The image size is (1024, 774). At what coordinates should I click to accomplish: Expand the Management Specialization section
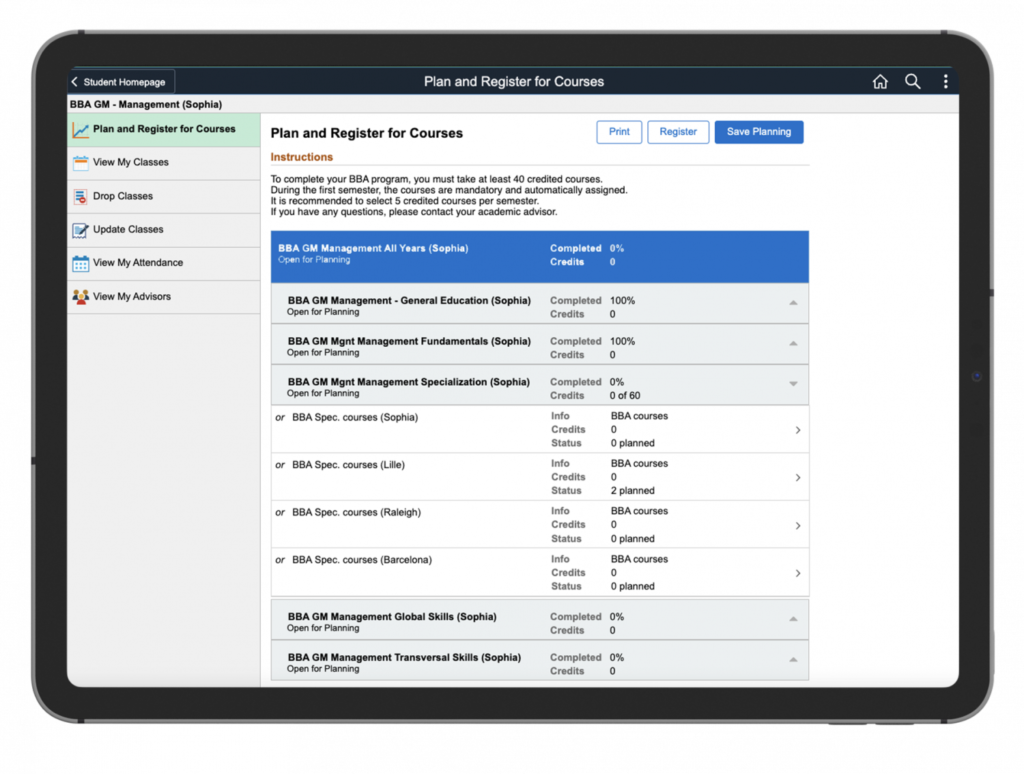click(794, 383)
